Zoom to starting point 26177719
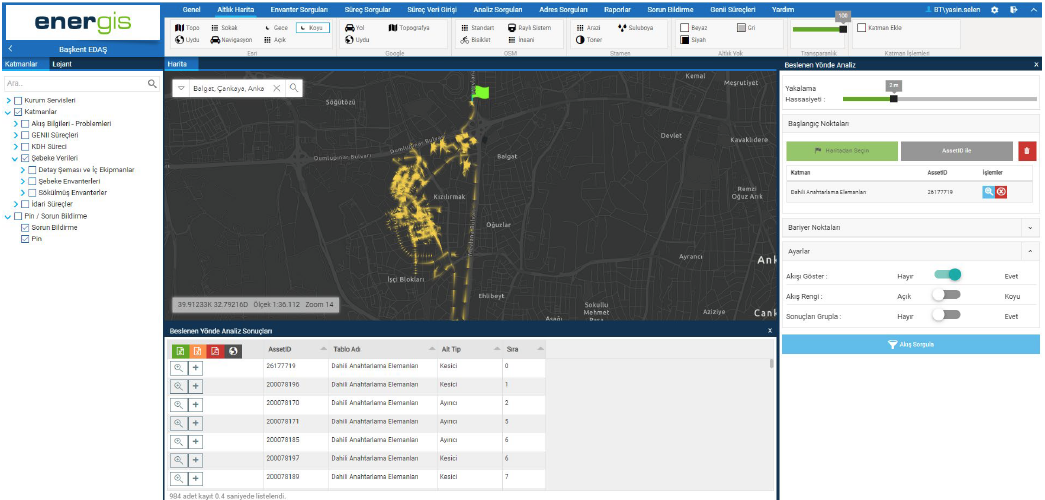 [x=988, y=192]
